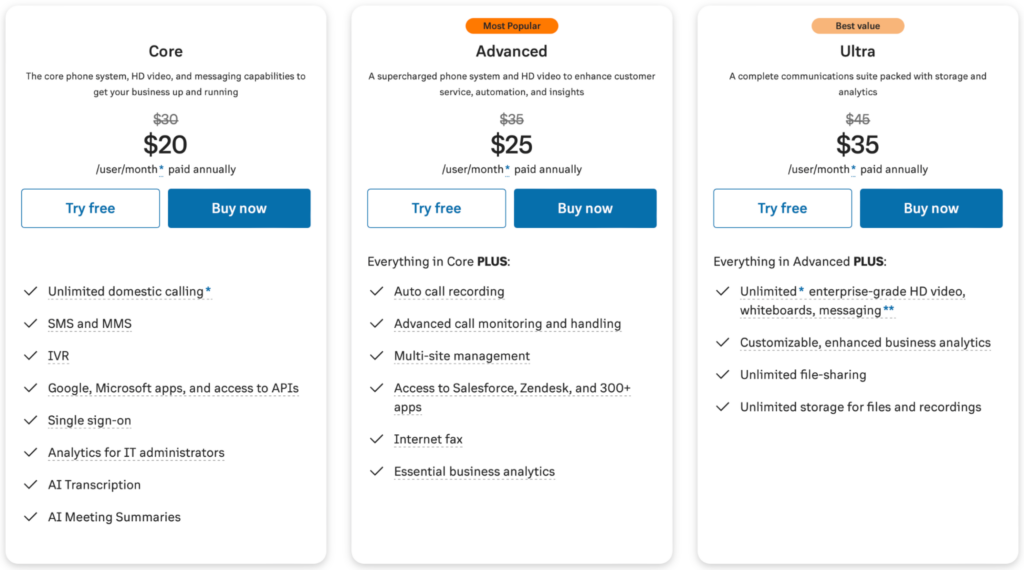This screenshot has width=1024, height=570.
Task: Select SMS and MMS feature link
Action: (x=90, y=324)
